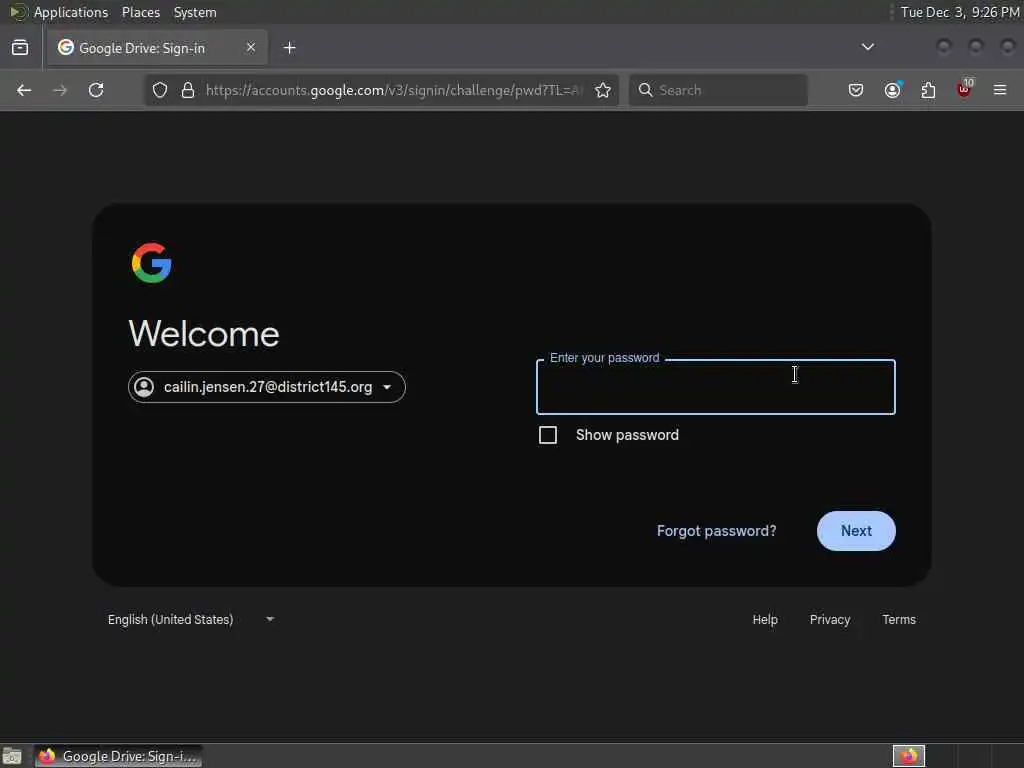This screenshot has width=1024, height=768.
Task: Click the address bar URL
Action: pyautogui.click(x=393, y=90)
